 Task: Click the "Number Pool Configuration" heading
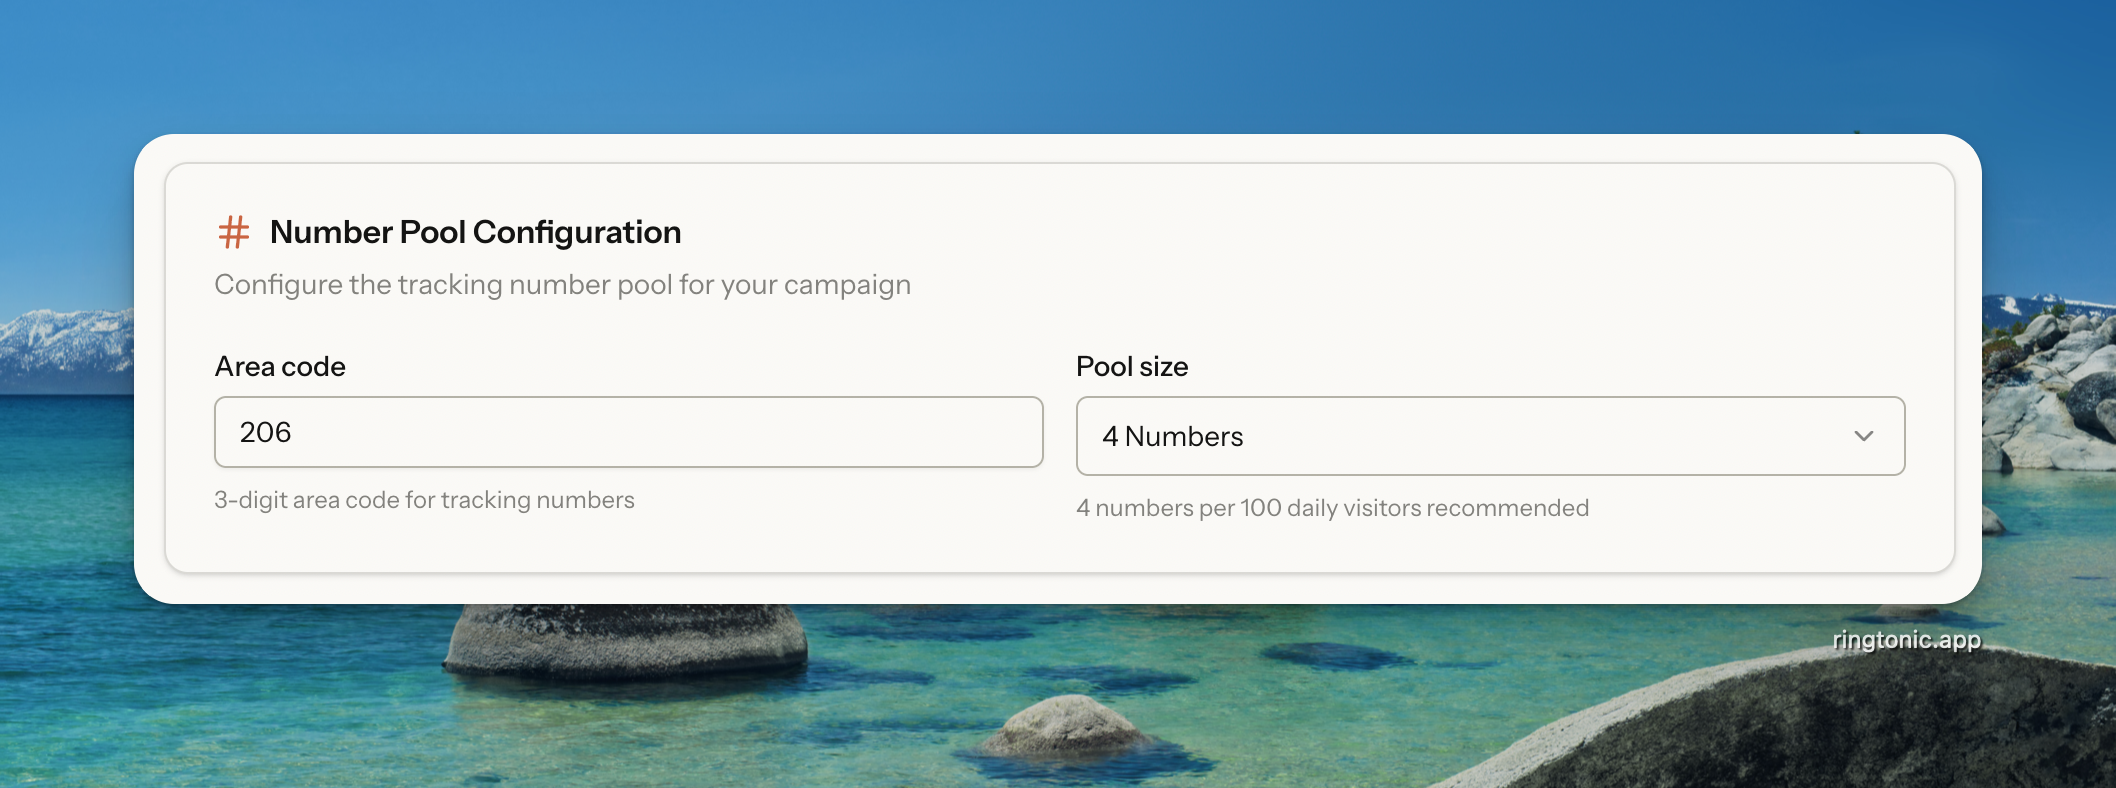tap(475, 232)
